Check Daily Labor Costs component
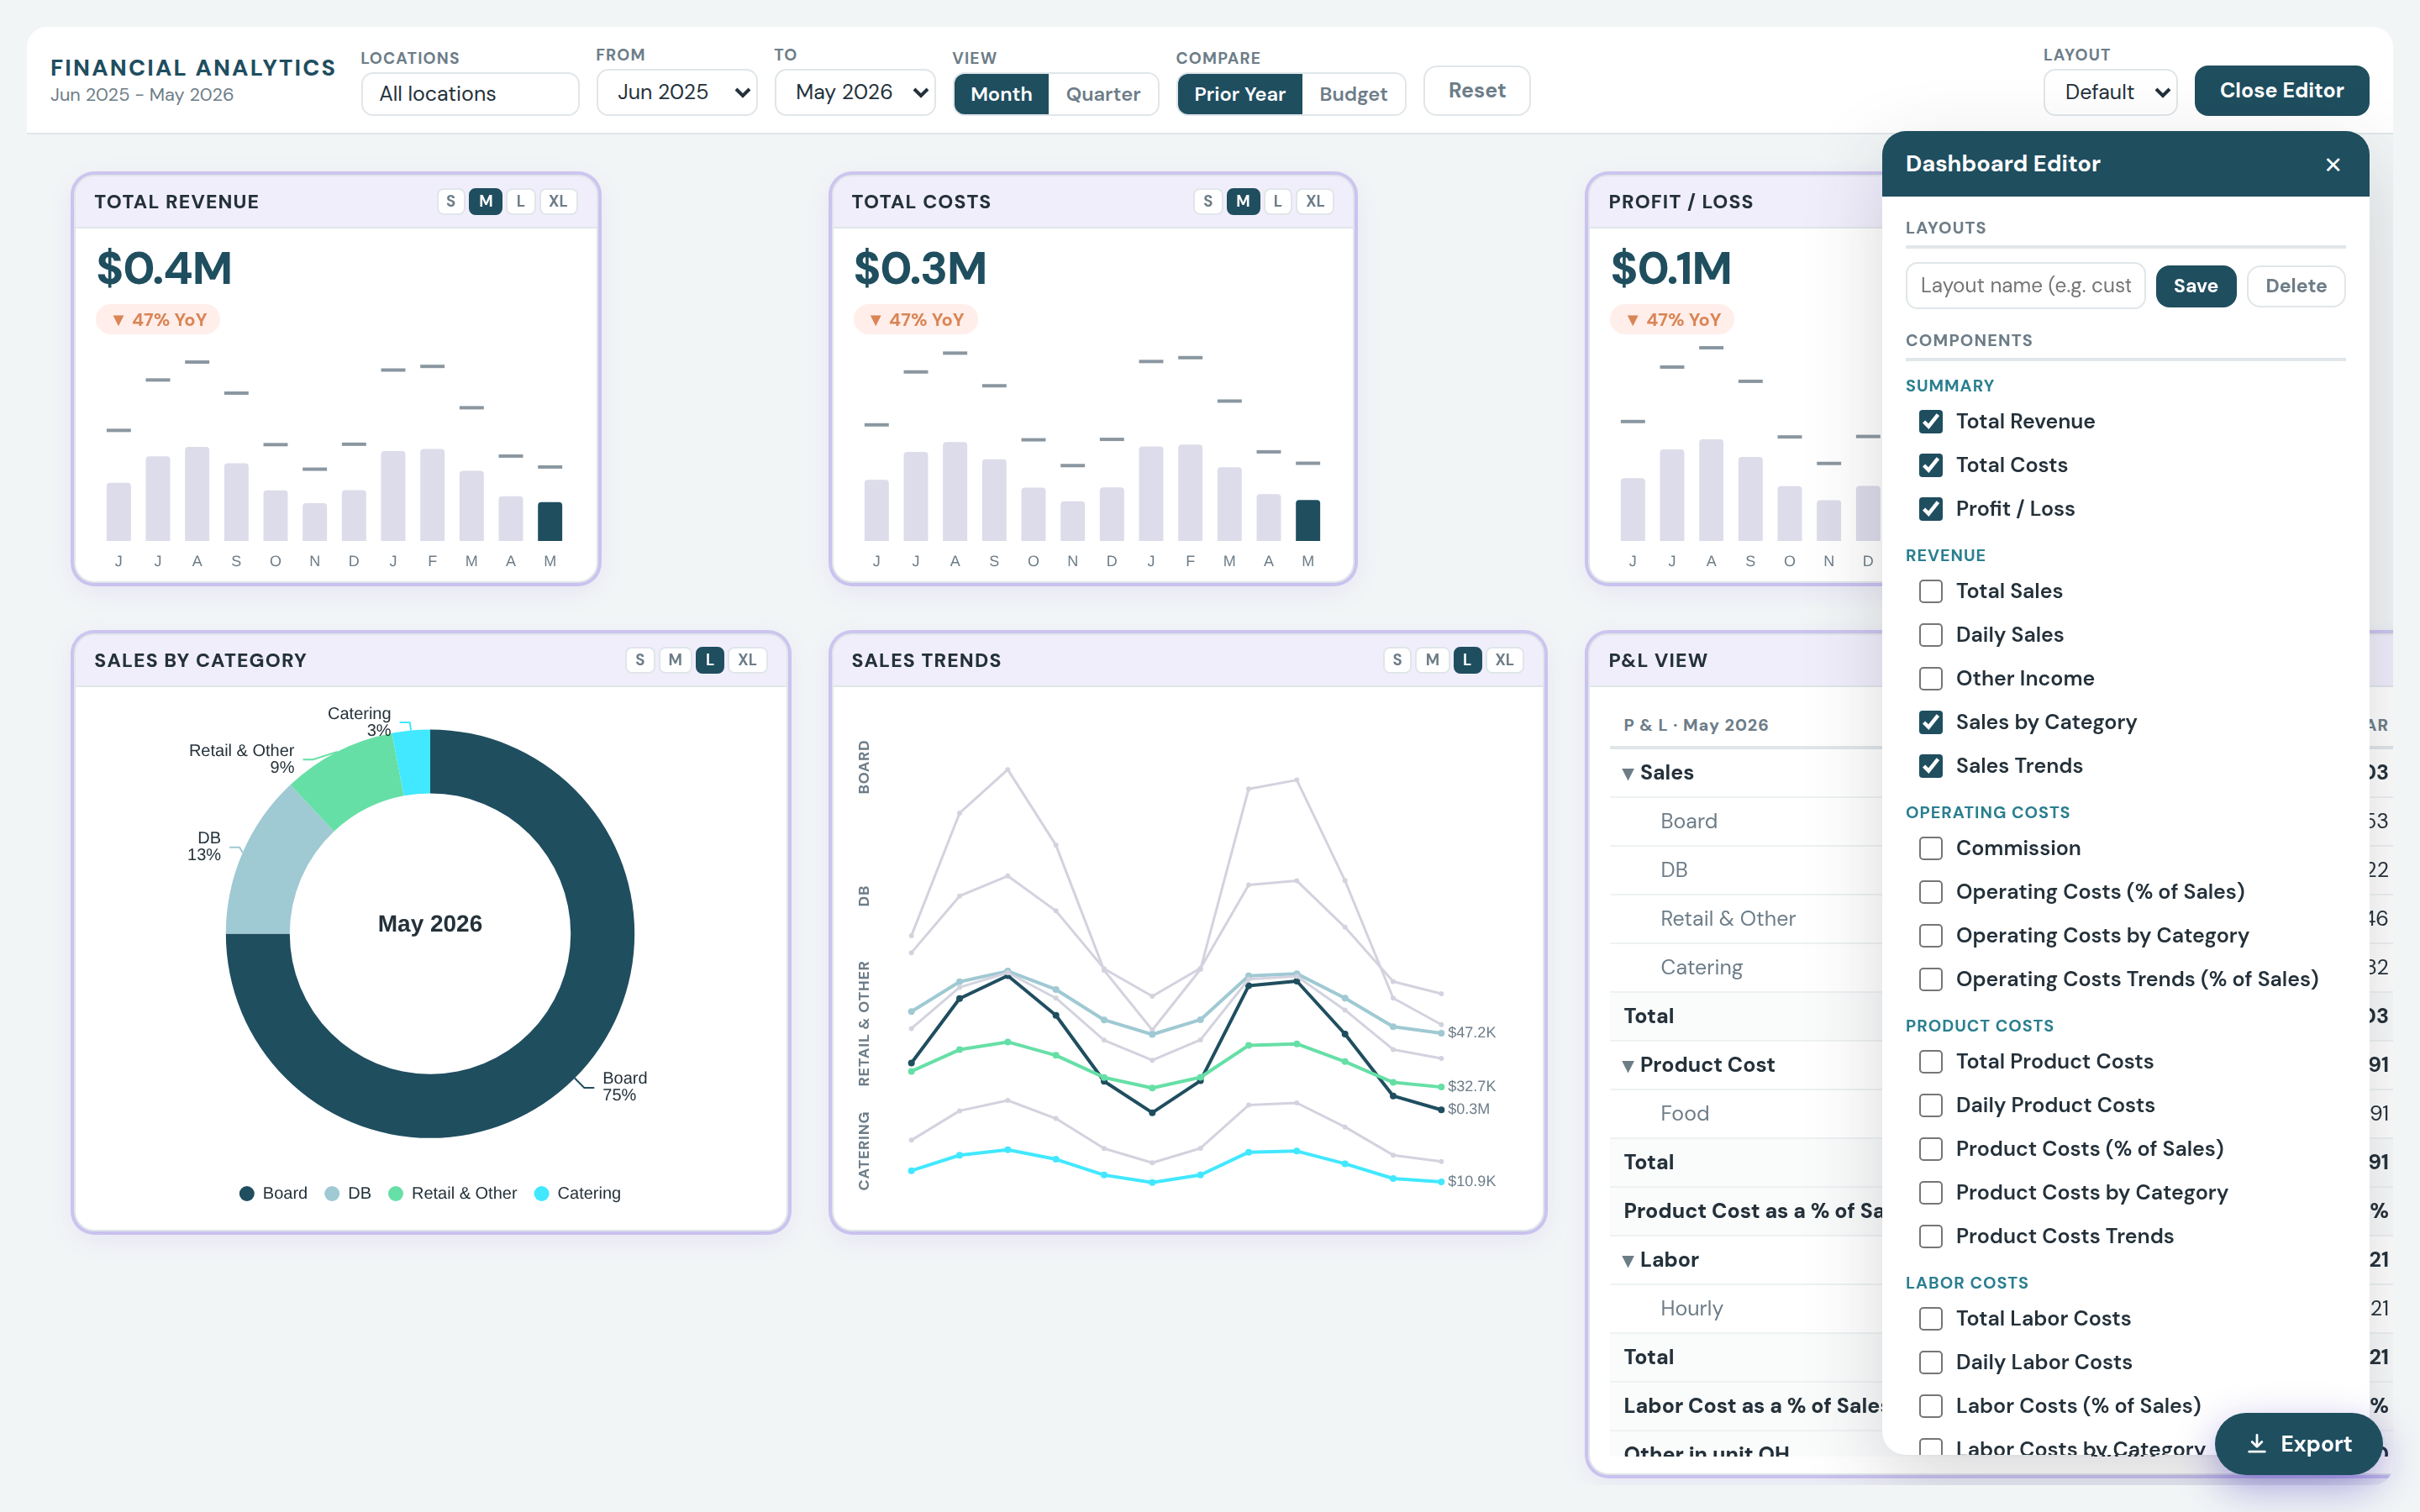The image size is (2420, 1512). click(x=1931, y=1363)
